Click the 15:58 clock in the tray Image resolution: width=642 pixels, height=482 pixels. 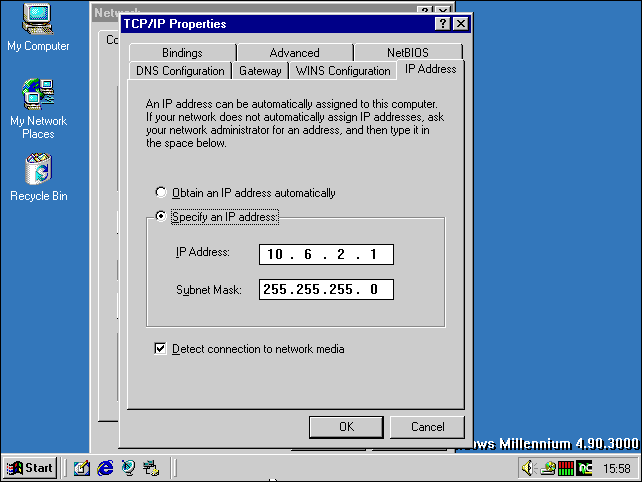(617, 468)
